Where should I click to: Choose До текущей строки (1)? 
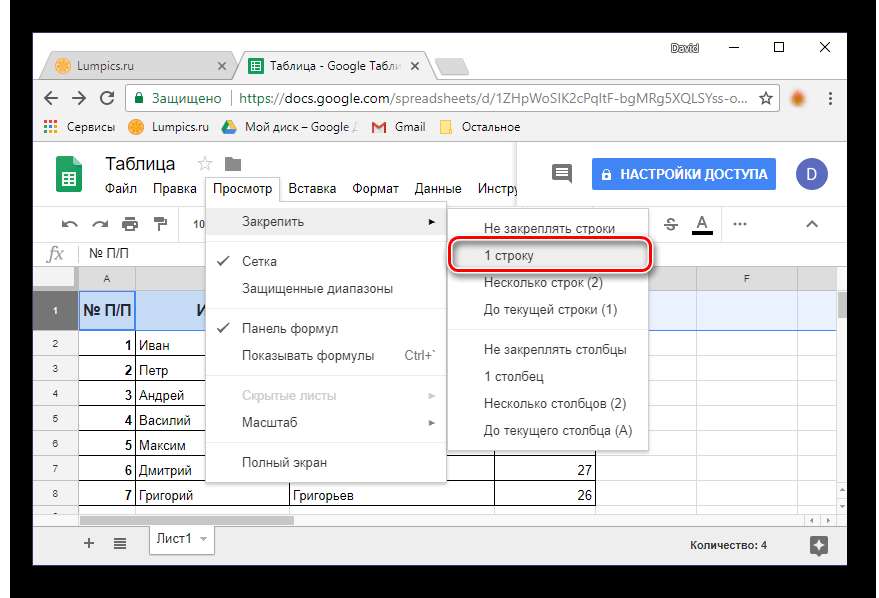tap(548, 309)
